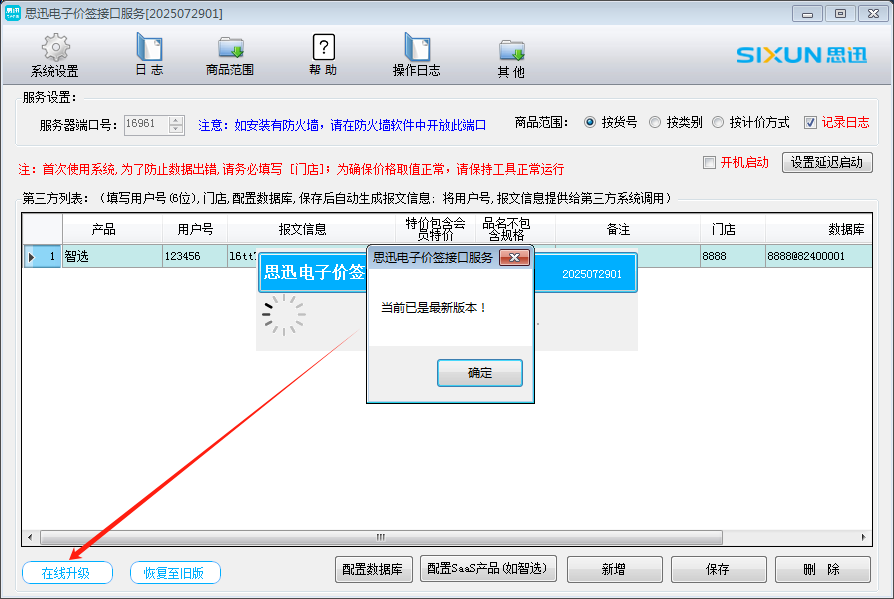
Task: Click the 品名不包含规格 column header
Action: pyautogui.click(x=515, y=229)
